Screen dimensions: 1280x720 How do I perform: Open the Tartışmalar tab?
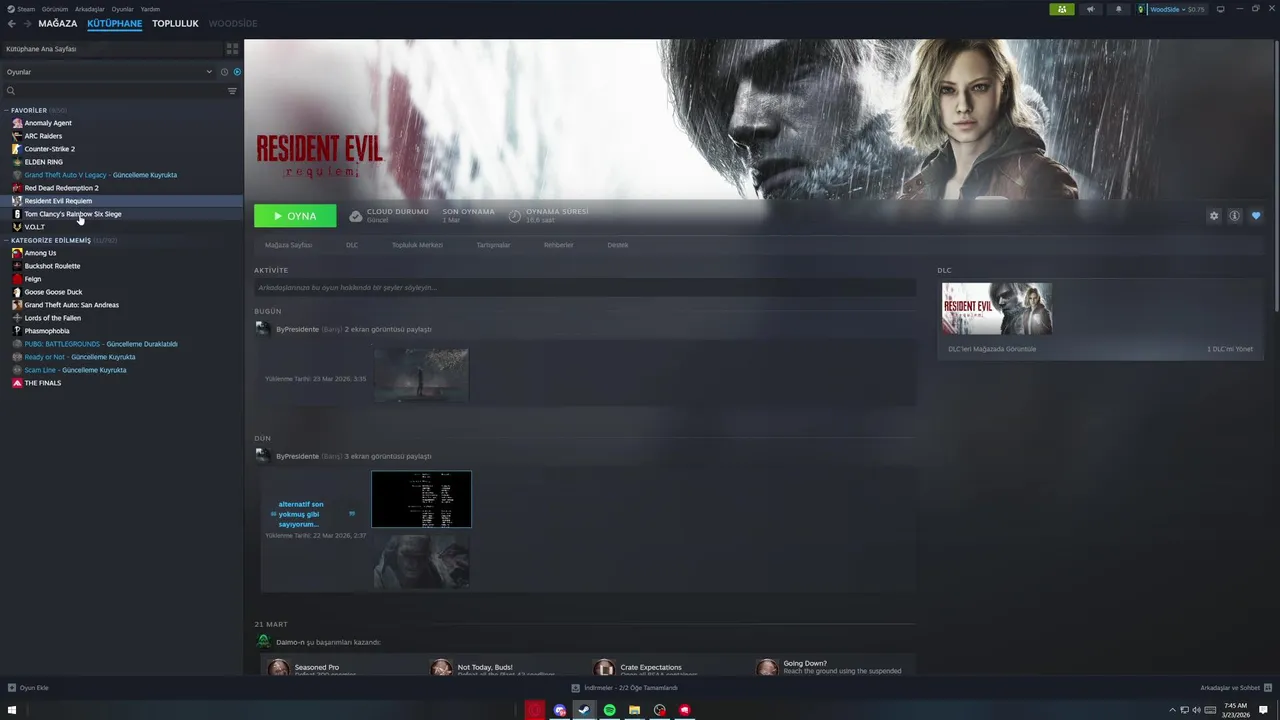[x=493, y=245]
